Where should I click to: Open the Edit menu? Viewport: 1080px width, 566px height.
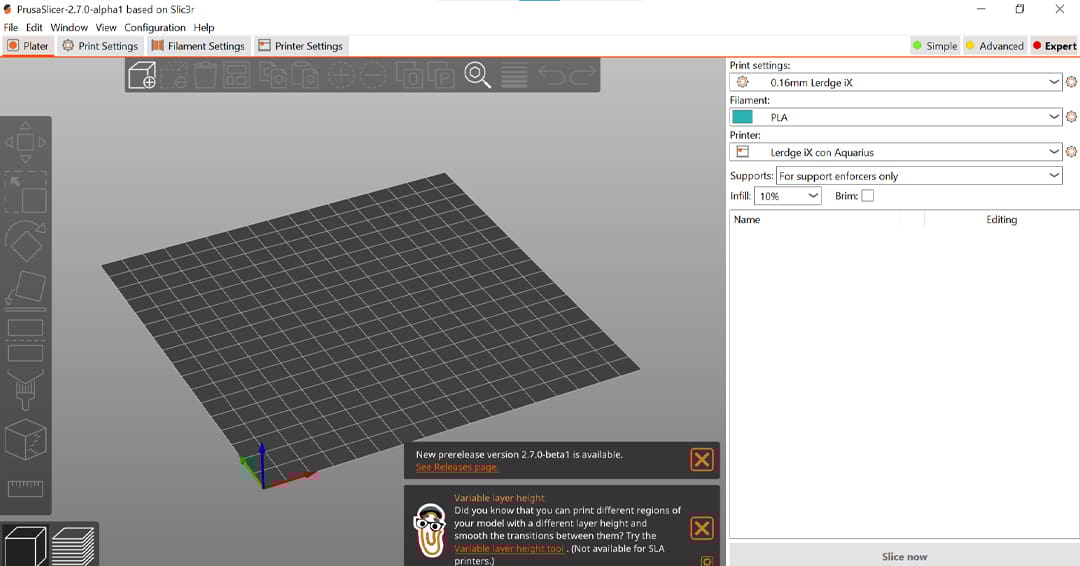tap(34, 28)
